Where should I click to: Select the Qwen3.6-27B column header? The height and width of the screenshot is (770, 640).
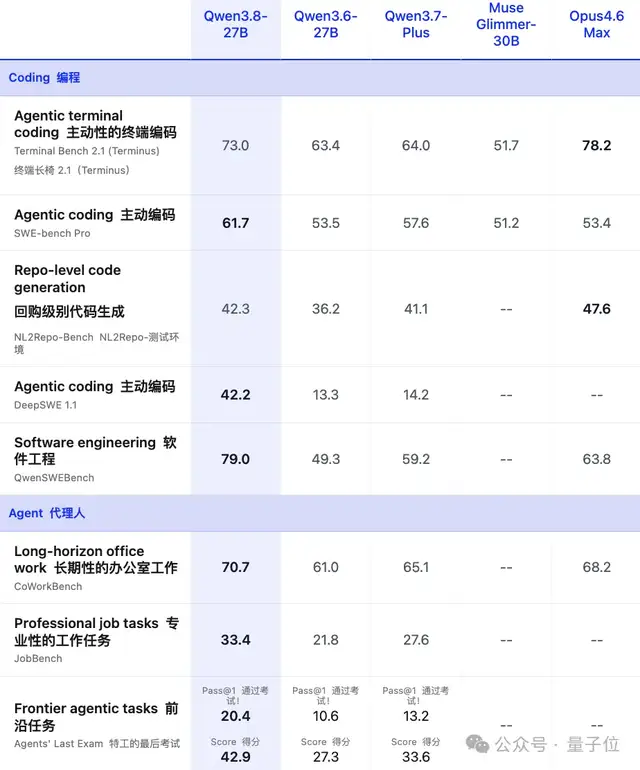coord(326,25)
